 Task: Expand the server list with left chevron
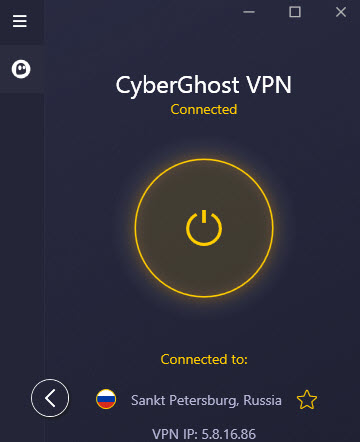(50, 398)
